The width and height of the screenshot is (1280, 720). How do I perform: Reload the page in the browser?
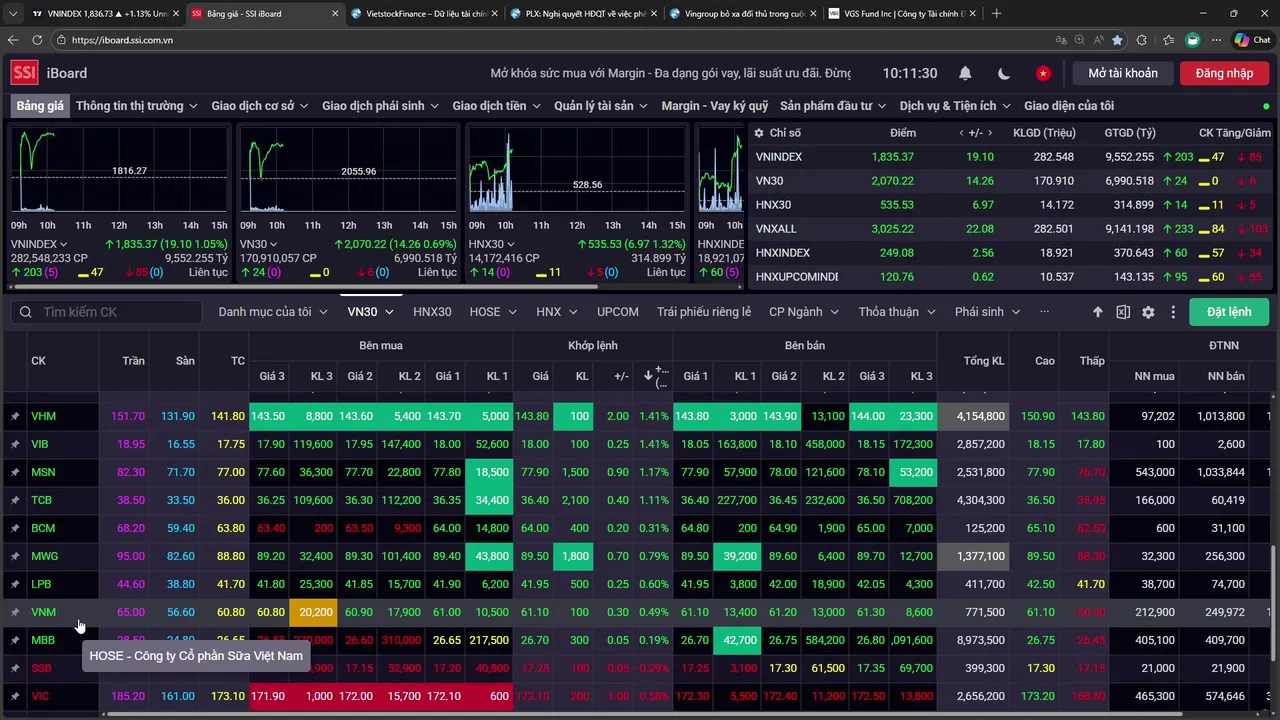[x=37, y=40]
